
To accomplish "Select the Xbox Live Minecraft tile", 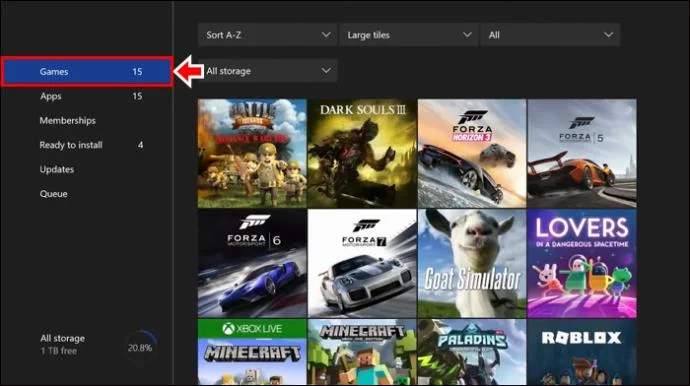I will click(252, 352).
